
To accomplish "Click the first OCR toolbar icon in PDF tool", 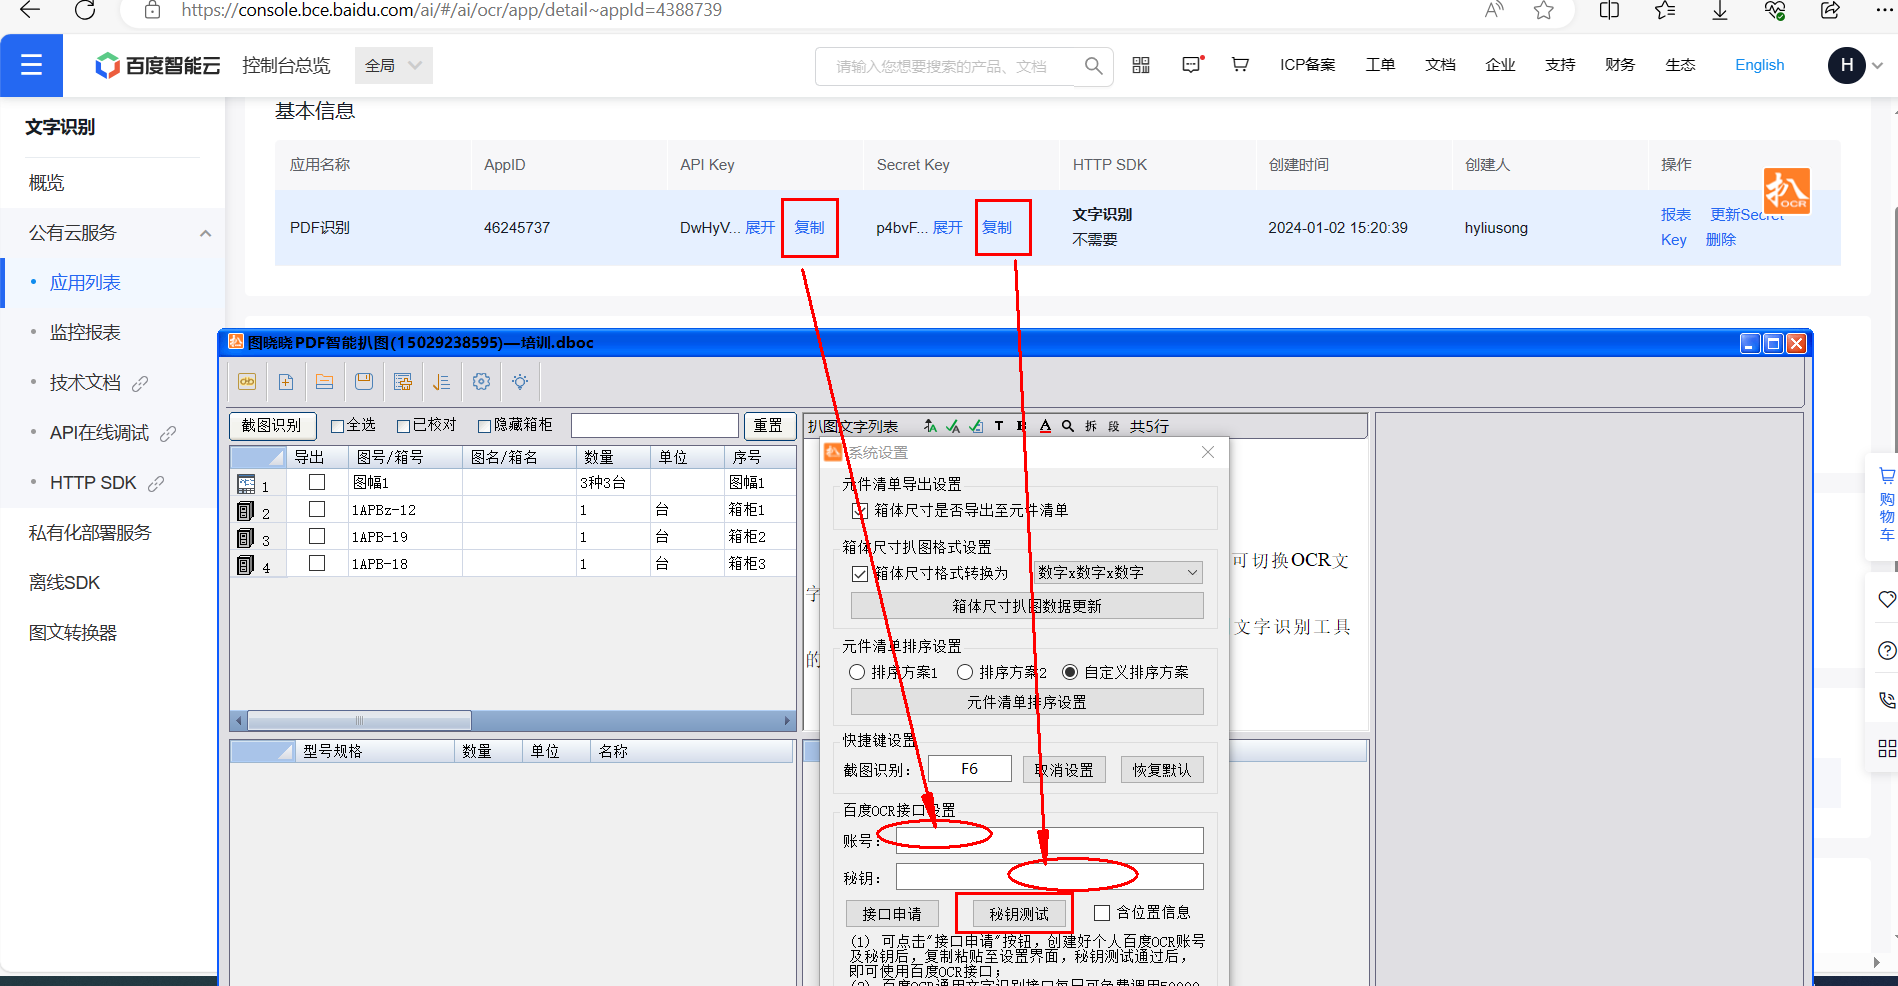I will click(247, 382).
